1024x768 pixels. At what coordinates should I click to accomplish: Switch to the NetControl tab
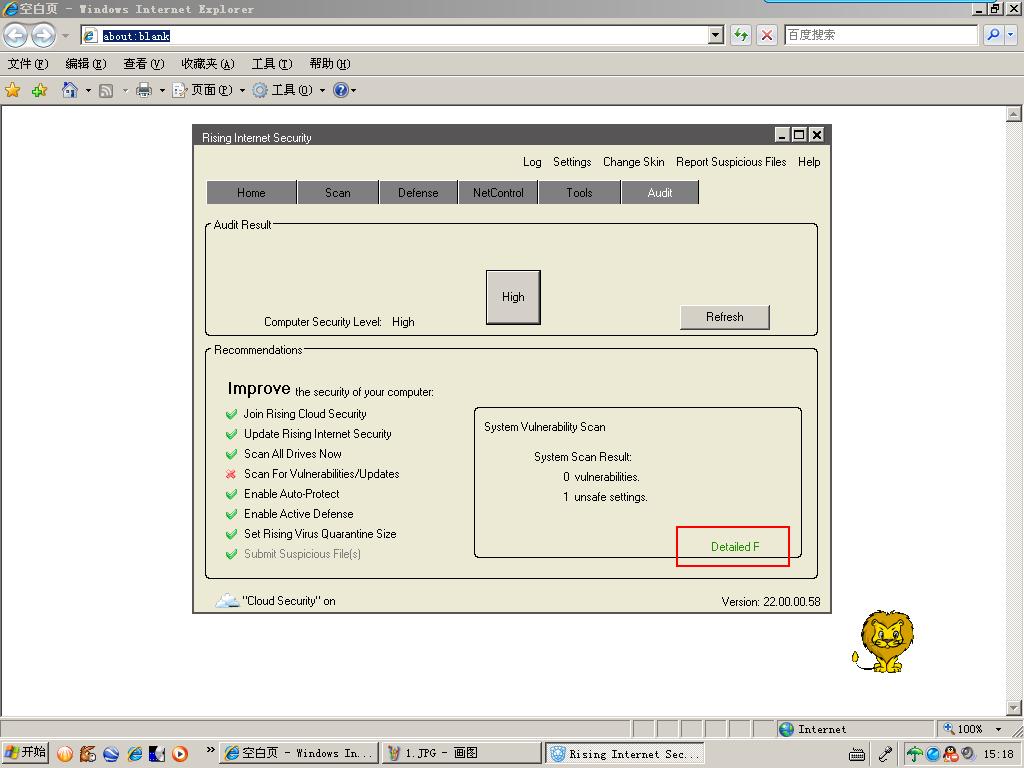click(498, 193)
